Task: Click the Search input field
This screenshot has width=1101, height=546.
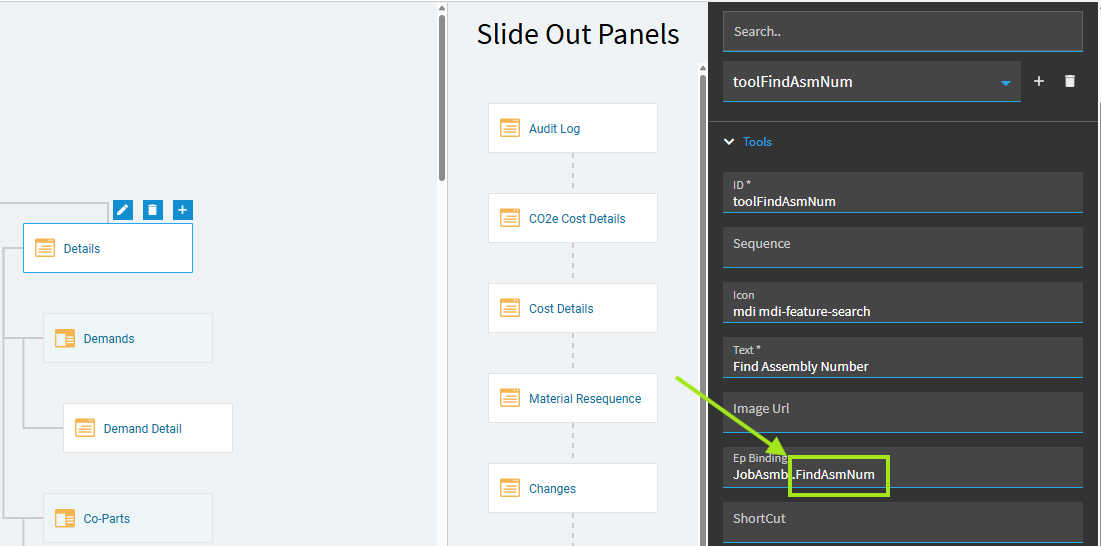Action: pos(902,31)
